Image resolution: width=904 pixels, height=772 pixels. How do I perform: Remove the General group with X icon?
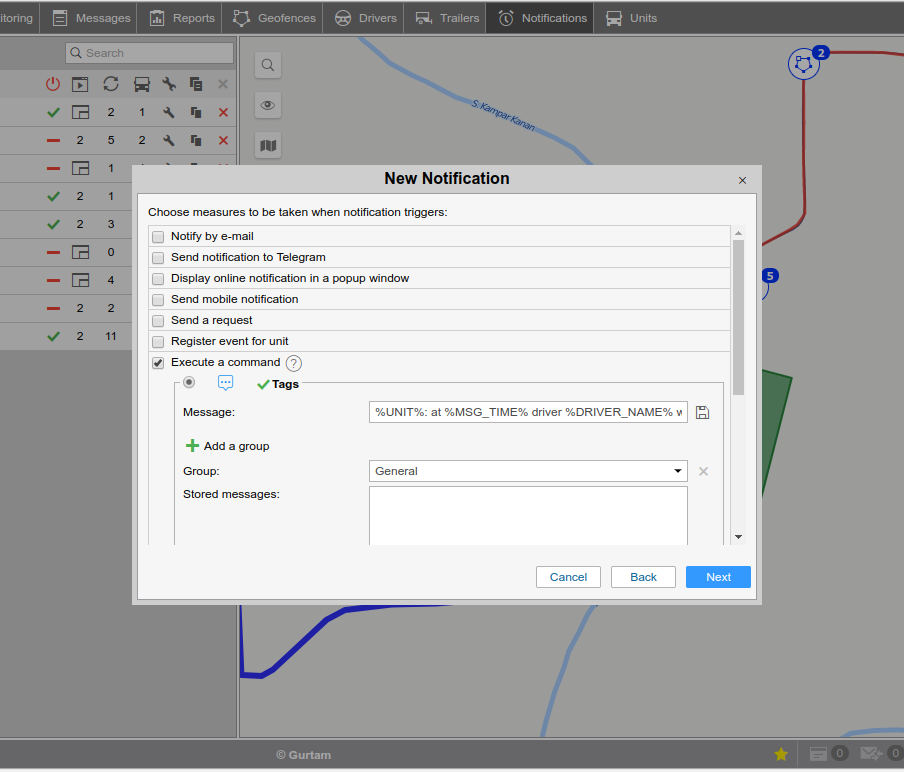pos(703,471)
